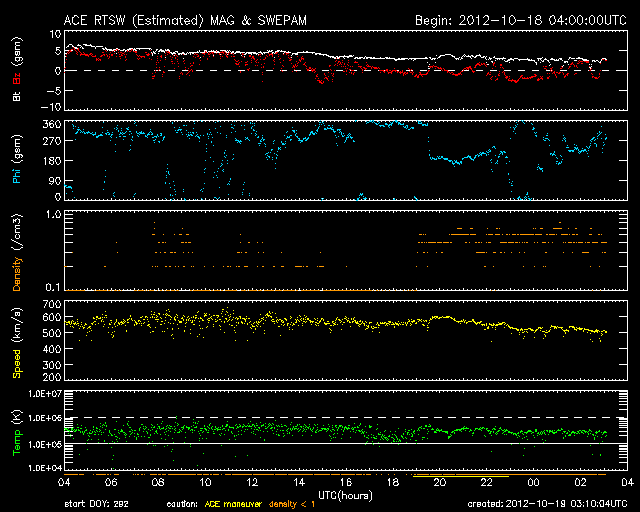Click the red Bz axis label
The width and height of the screenshot is (640, 512).
pos(17,61)
